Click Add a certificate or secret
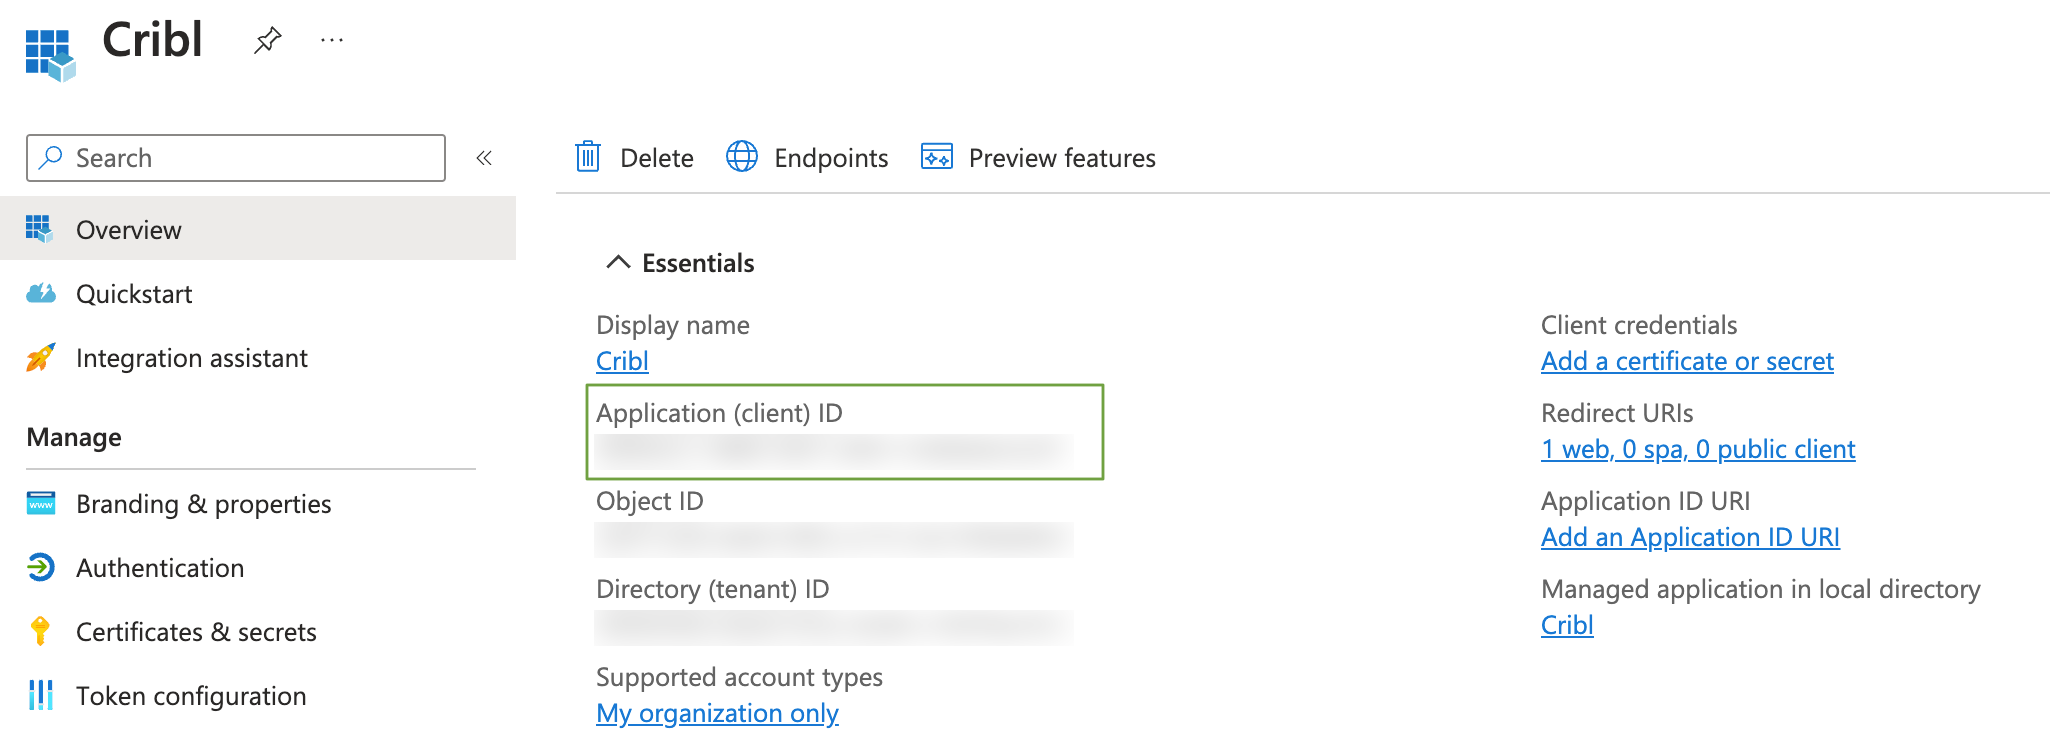 [x=1687, y=361]
